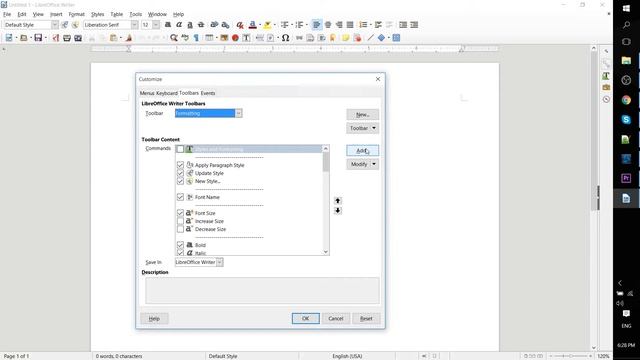Click the Print icon in the toolbar
640x360 pixels.
click(67, 38)
